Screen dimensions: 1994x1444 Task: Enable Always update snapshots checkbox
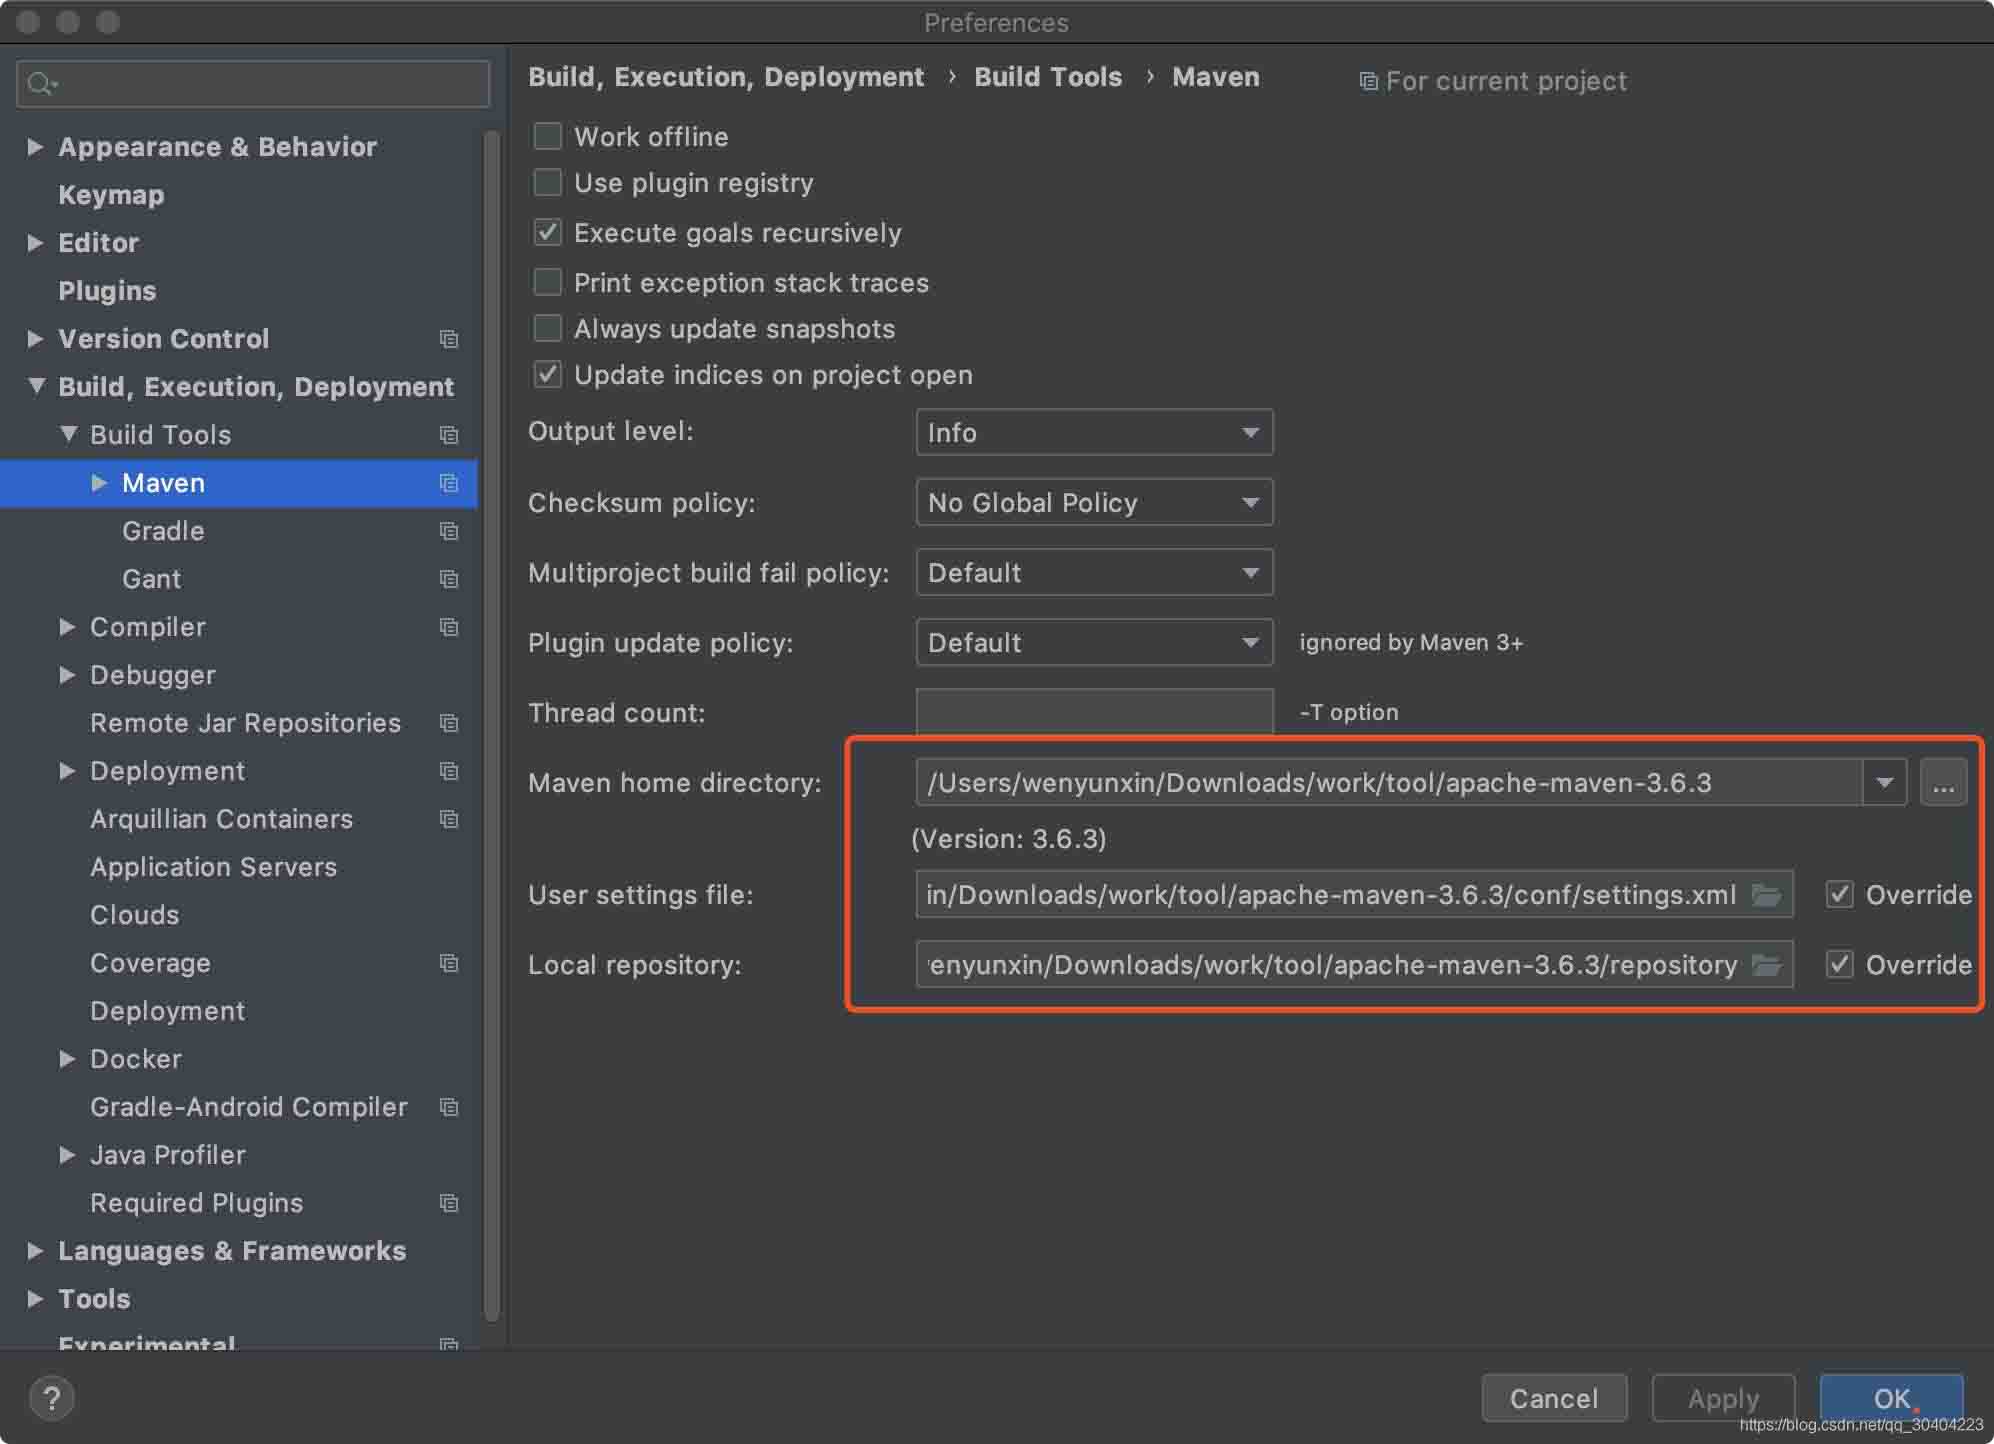[547, 328]
